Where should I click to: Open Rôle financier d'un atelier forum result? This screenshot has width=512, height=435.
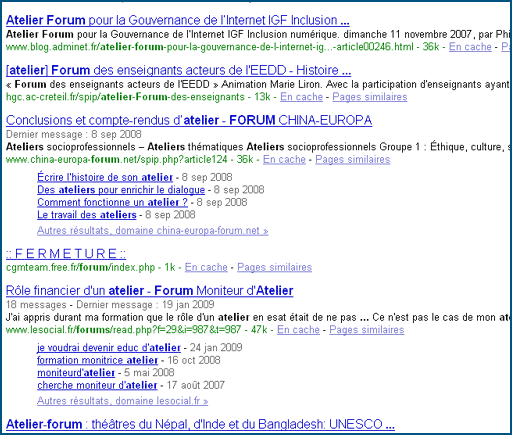[x=150, y=291]
